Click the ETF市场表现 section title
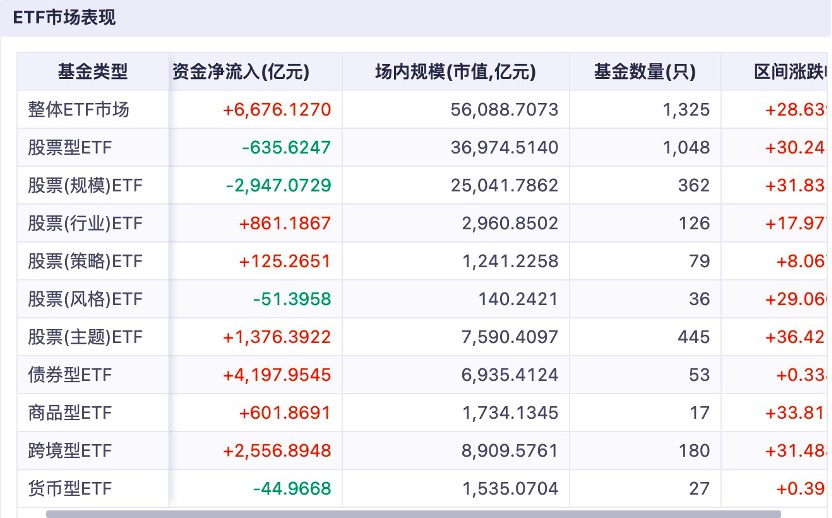The height and width of the screenshot is (518, 832). (64, 17)
